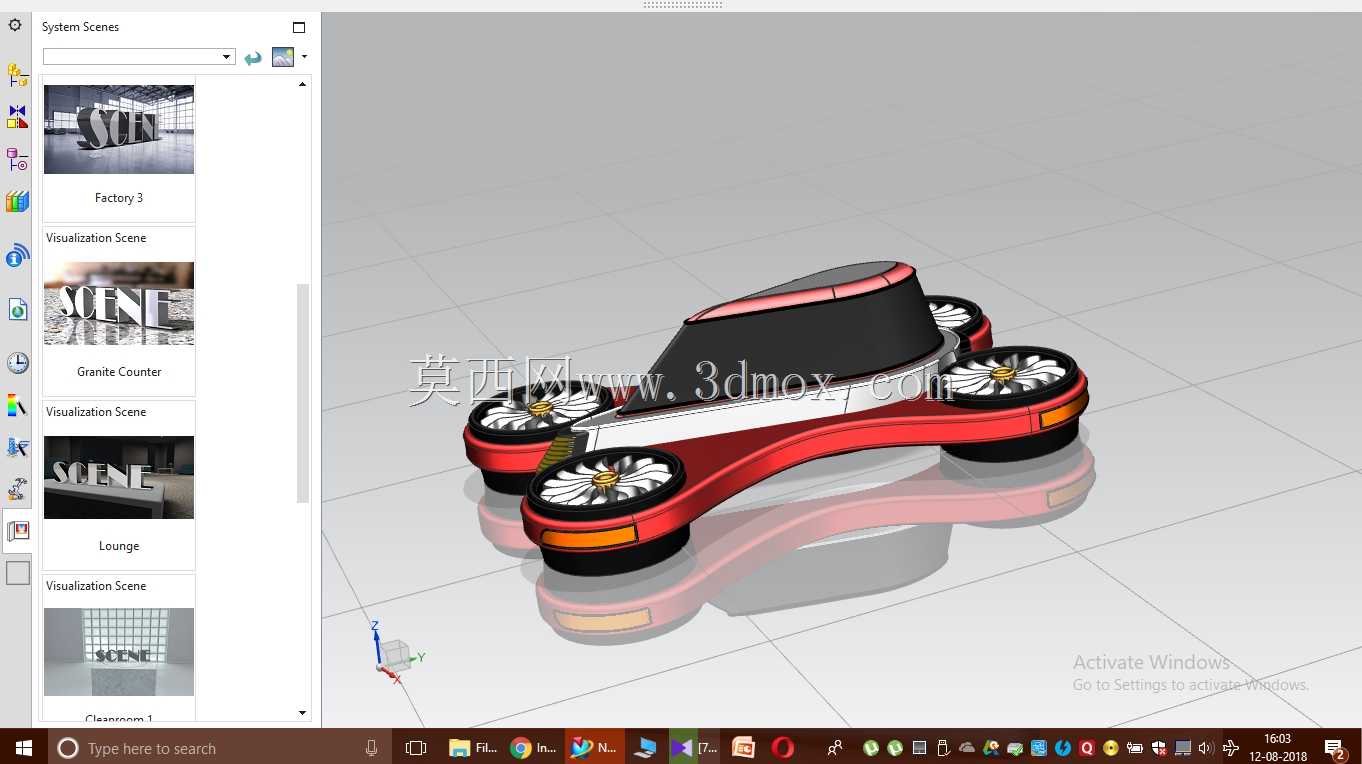Open the resource bar gear options
This screenshot has width=1362, height=764.
click(15, 25)
